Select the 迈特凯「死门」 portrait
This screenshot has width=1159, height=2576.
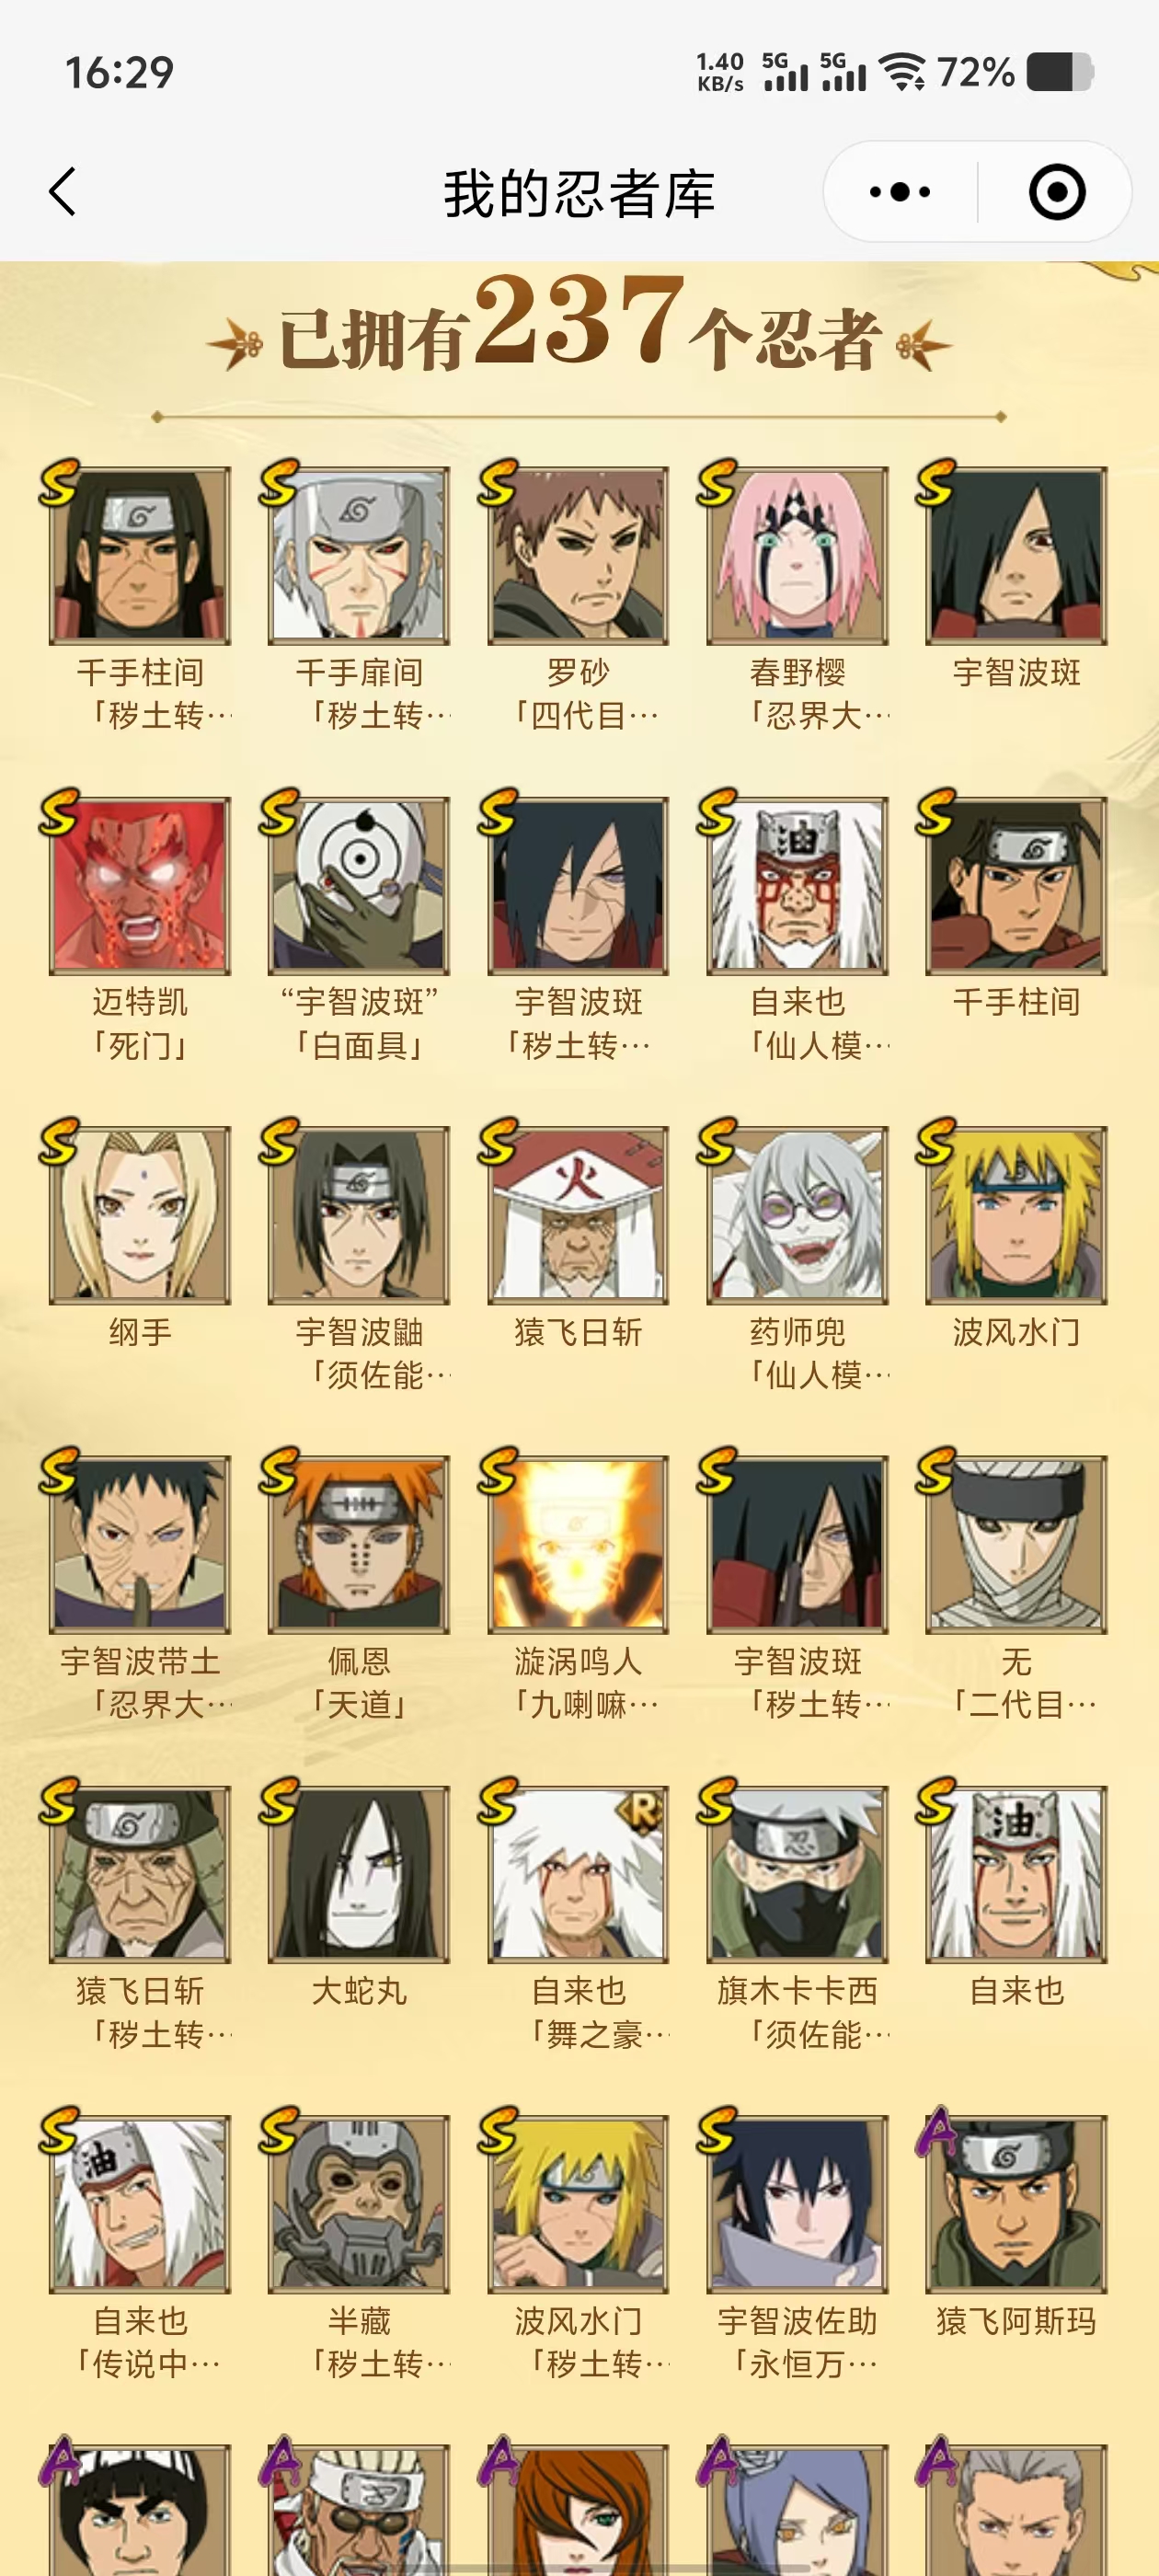pos(140,885)
